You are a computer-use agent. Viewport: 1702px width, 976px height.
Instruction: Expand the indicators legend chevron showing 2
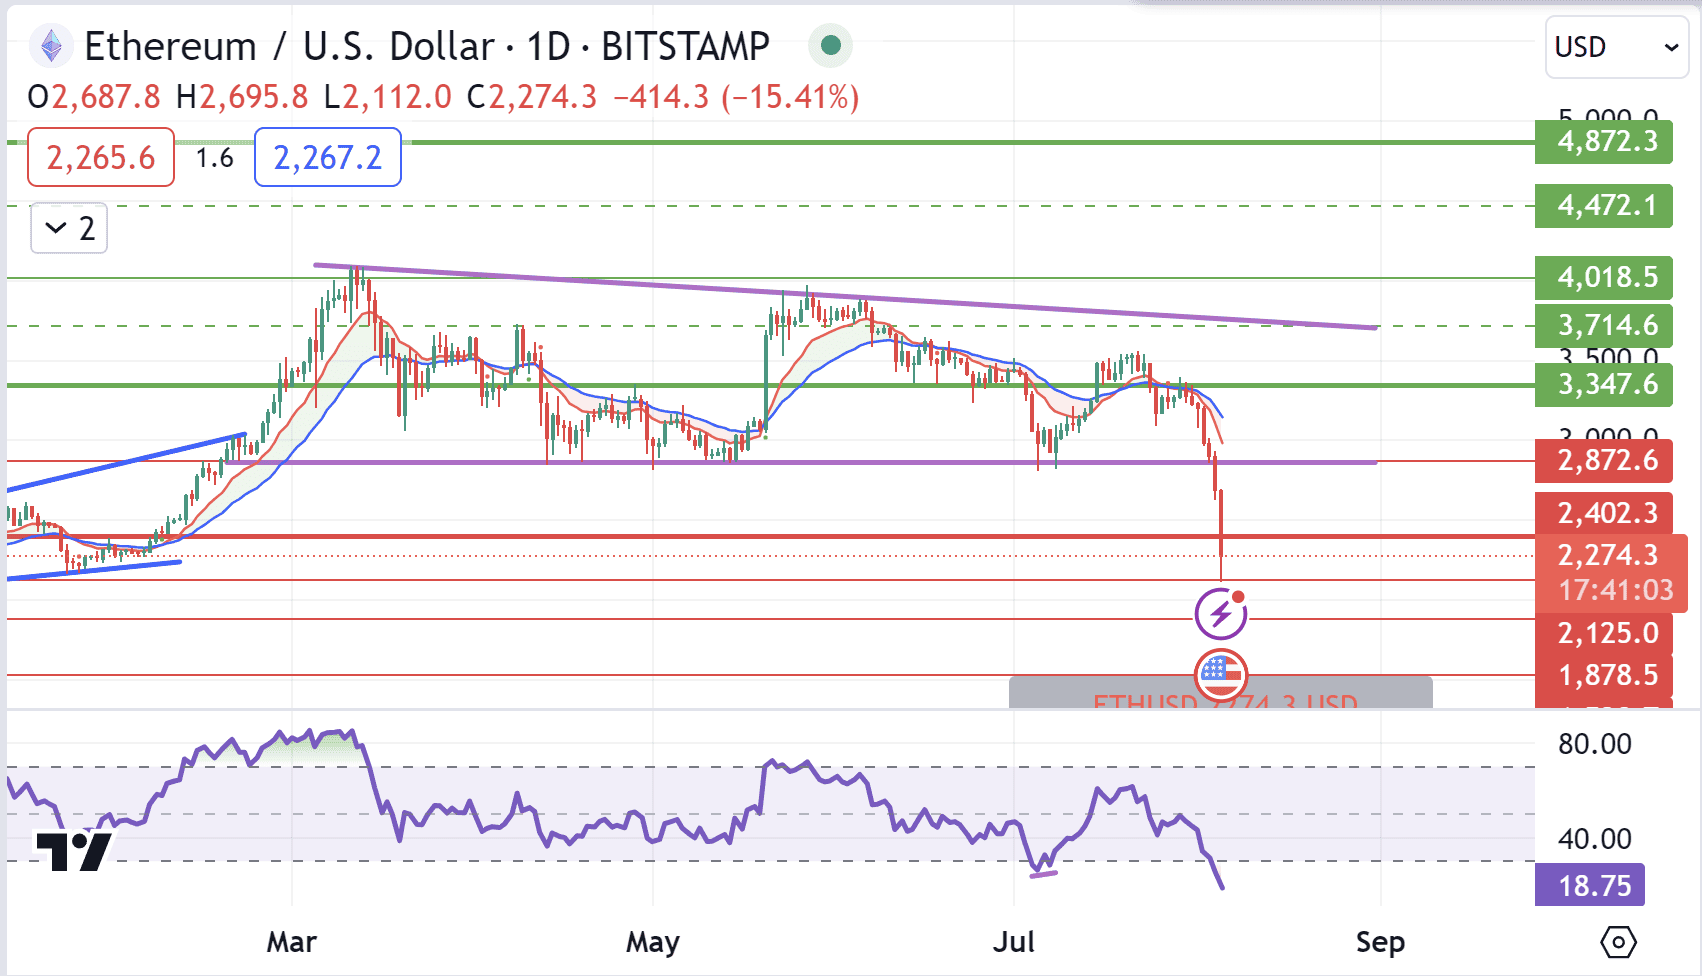coord(69,228)
